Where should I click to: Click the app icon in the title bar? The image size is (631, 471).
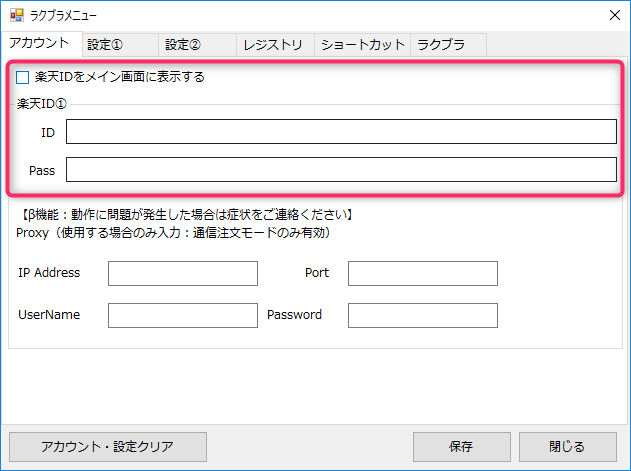click(15, 15)
